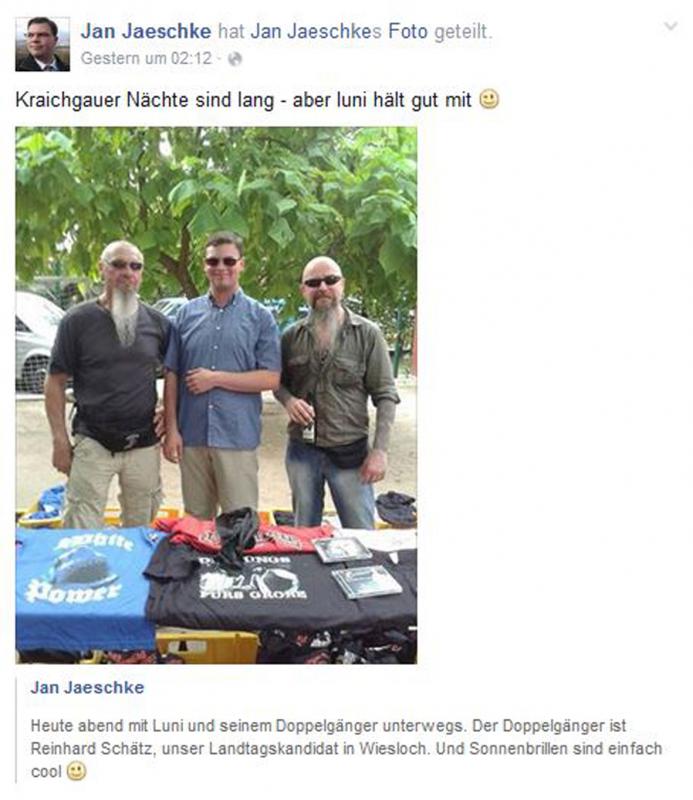The height and width of the screenshot is (800, 693).
Task: Click the man in the blue shirt
Action: click(222, 375)
